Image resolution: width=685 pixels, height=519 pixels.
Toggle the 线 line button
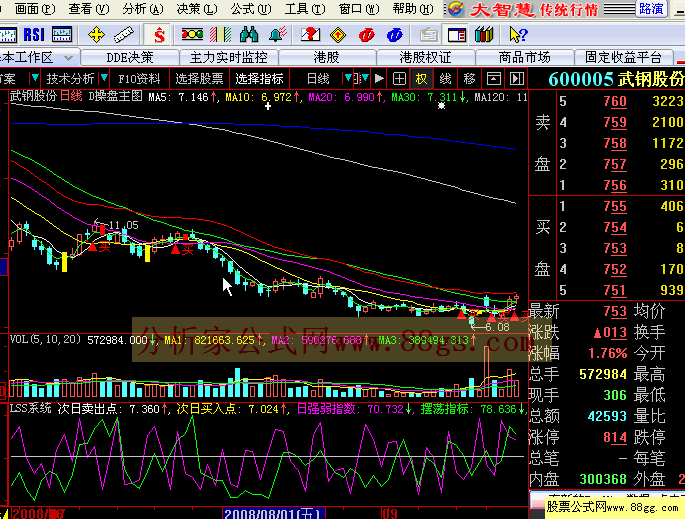[x=446, y=79]
